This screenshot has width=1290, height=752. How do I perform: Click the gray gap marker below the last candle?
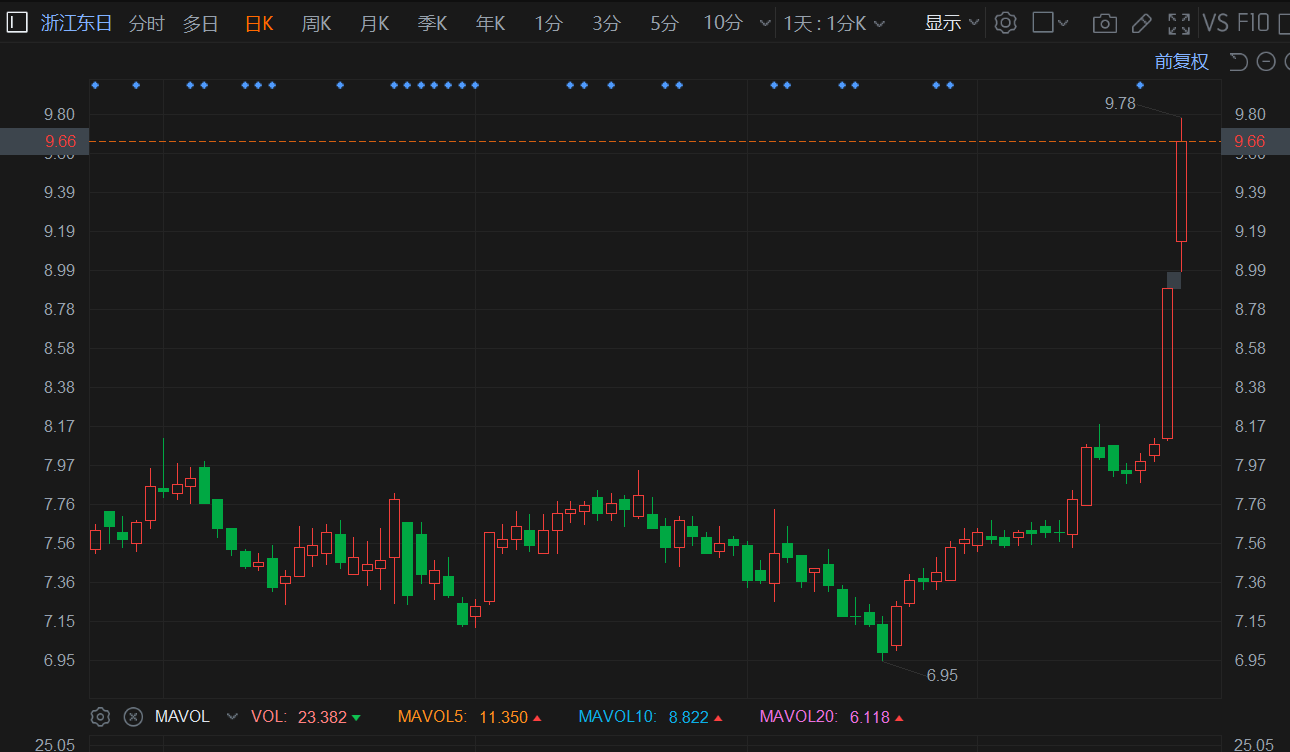(x=1174, y=280)
